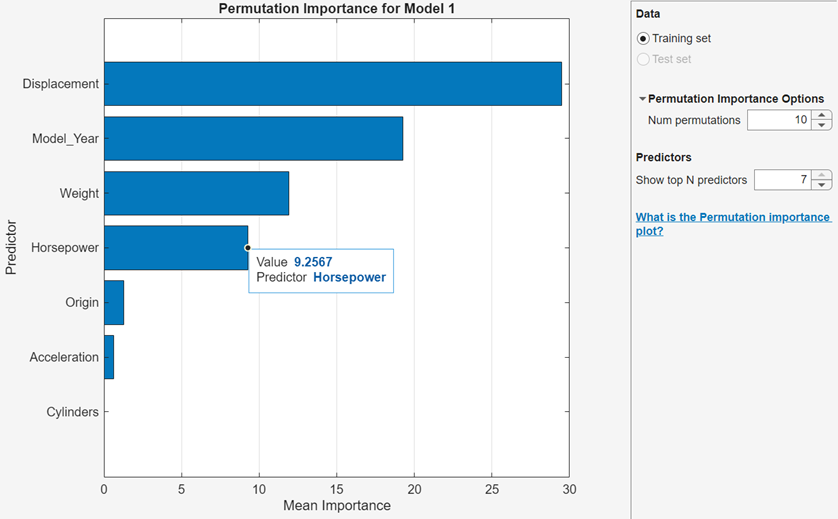Increment the top N predictors value
Image resolution: width=838 pixels, height=519 pixels.
[x=822, y=175]
